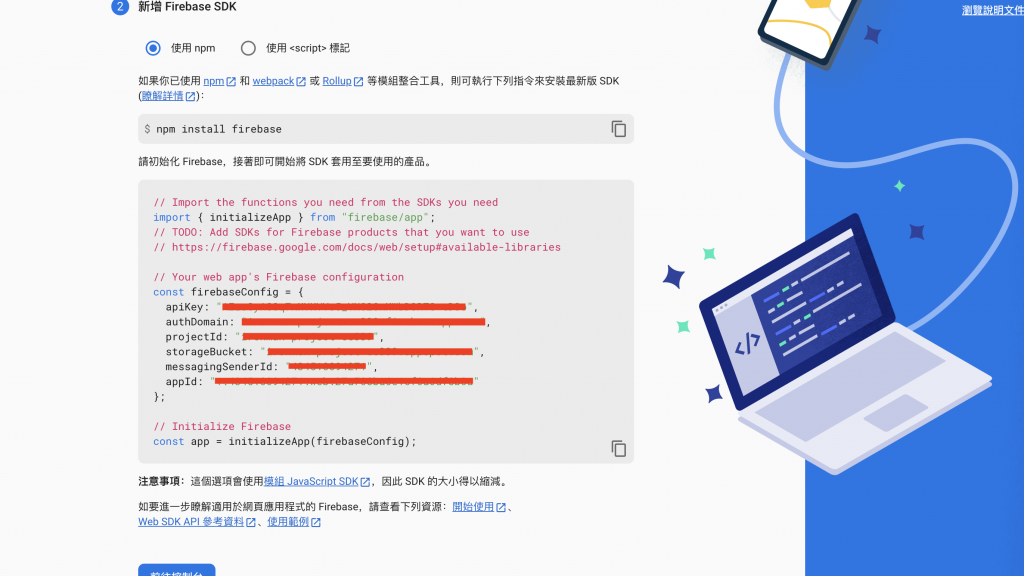Image resolution: width=1024 pixels, height=576 pixels.
Task: Open the 瀏覽說明文件 link at top right
Action: 993,10
